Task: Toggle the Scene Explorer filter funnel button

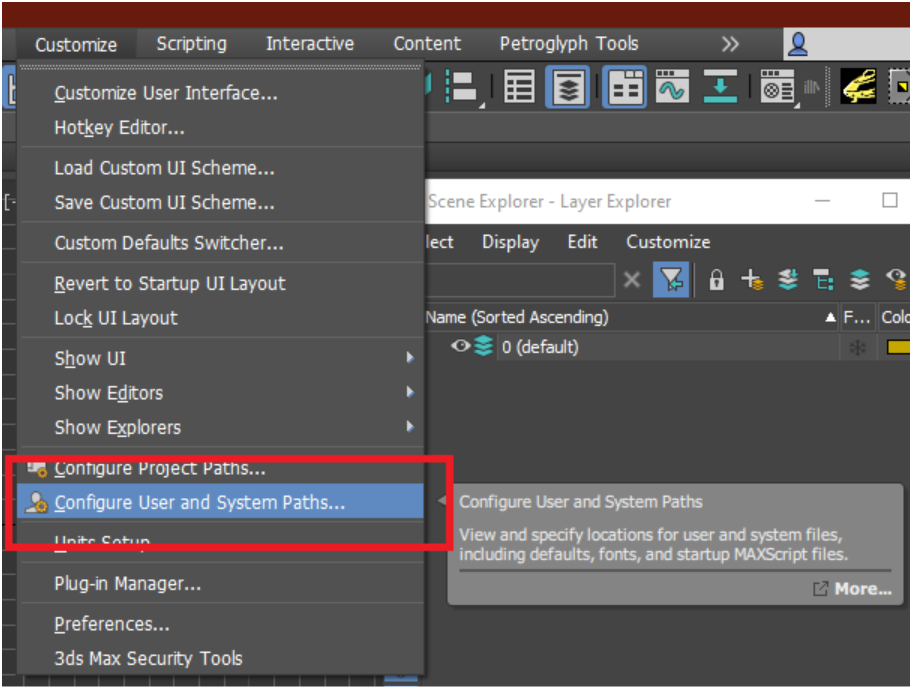Action: click(671, 280)
